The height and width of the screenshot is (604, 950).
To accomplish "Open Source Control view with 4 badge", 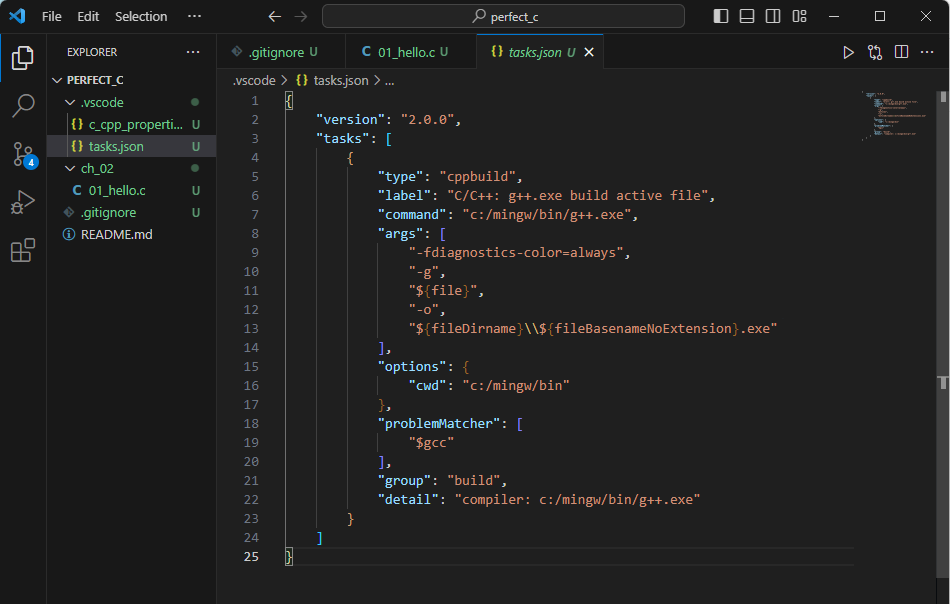I will tap(23, 154).
